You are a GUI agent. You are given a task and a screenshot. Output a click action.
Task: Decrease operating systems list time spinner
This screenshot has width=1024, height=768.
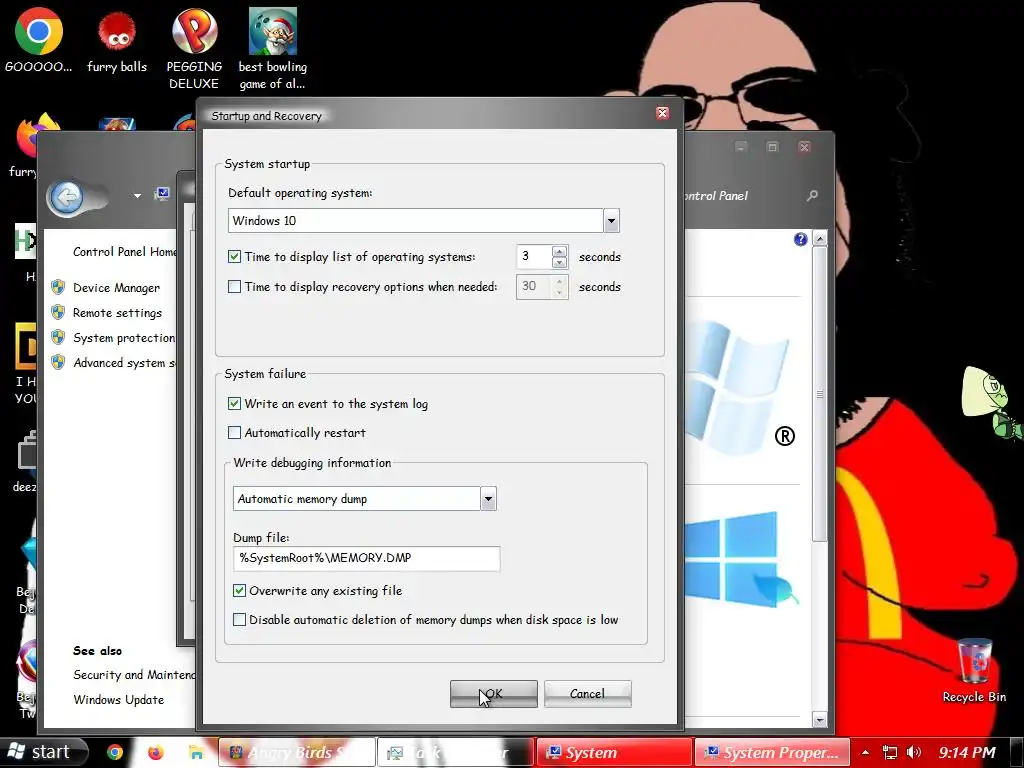click(559, 263)
